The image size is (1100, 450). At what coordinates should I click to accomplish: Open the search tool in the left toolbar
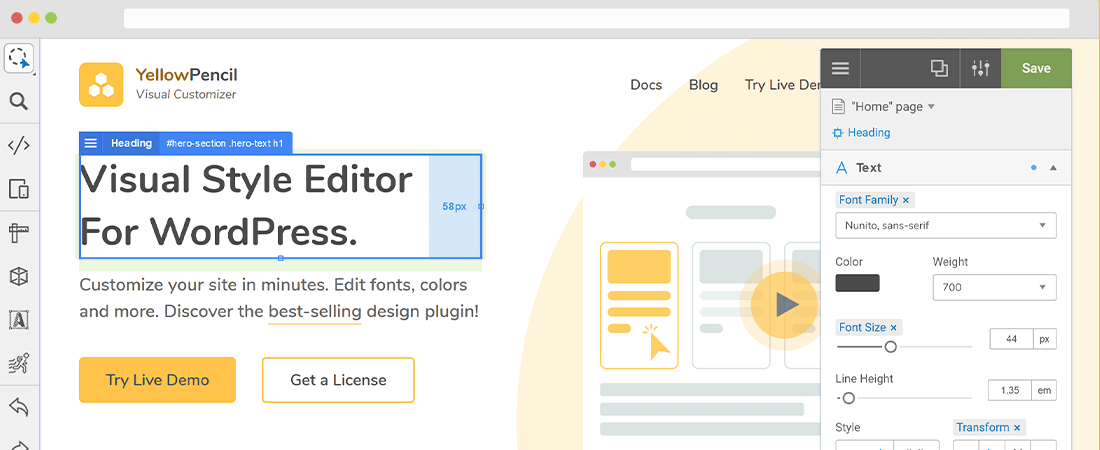(19, 102)
